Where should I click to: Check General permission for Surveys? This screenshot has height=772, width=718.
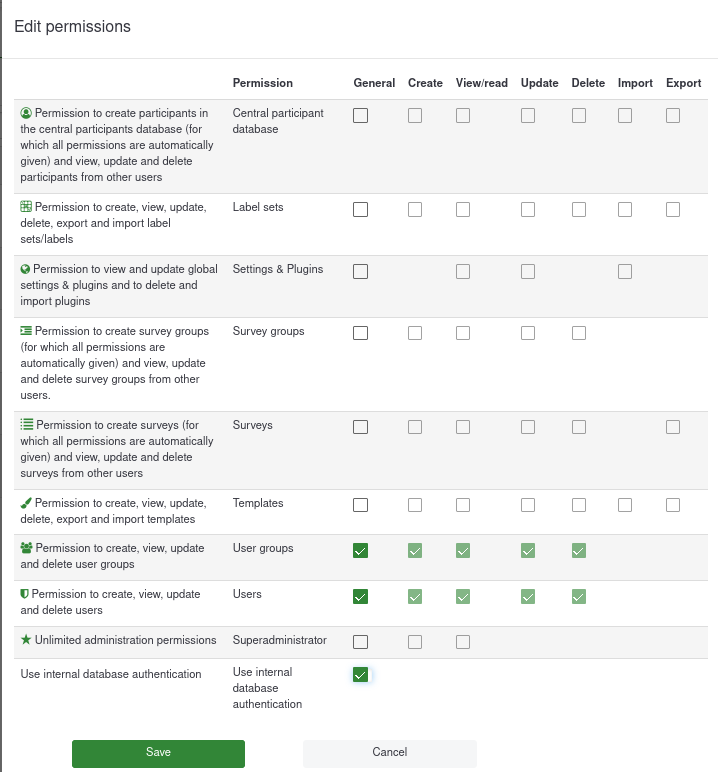point(360,427)
